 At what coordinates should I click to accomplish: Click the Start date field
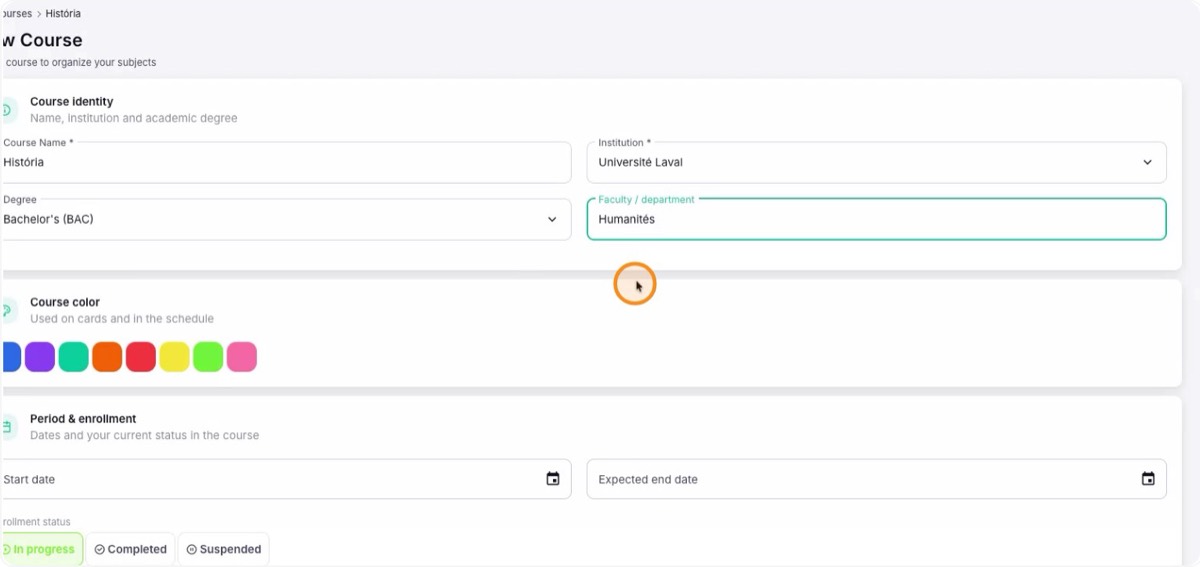(x=285, y=479)
